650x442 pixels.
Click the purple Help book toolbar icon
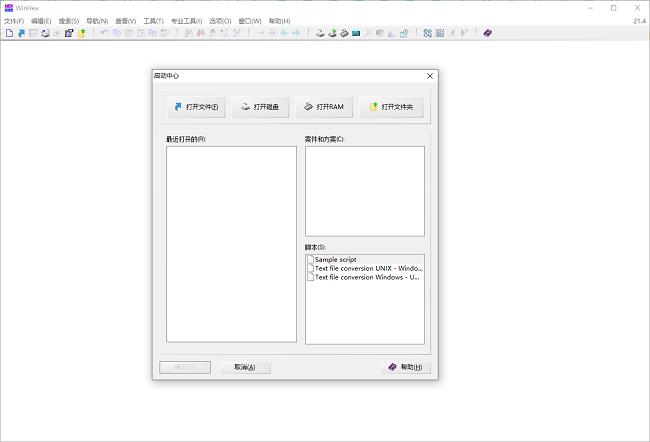pyautogui.click(x=487, y=33)
